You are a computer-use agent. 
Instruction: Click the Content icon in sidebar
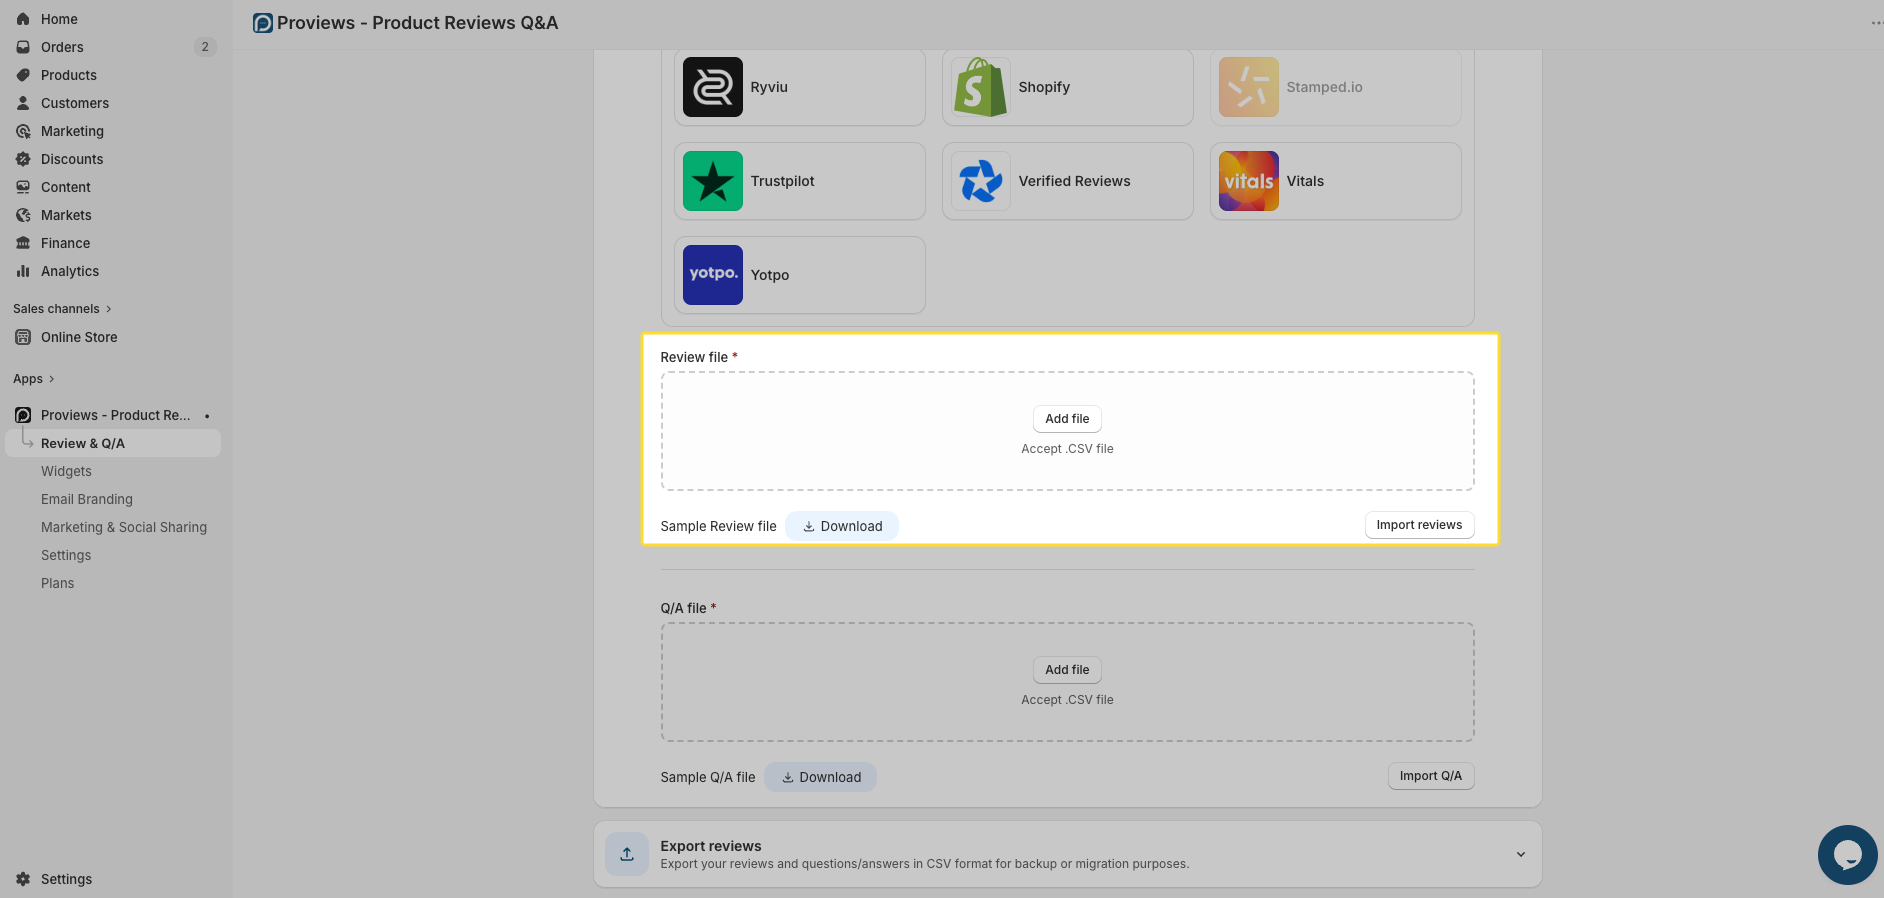(x=23, y=187)
